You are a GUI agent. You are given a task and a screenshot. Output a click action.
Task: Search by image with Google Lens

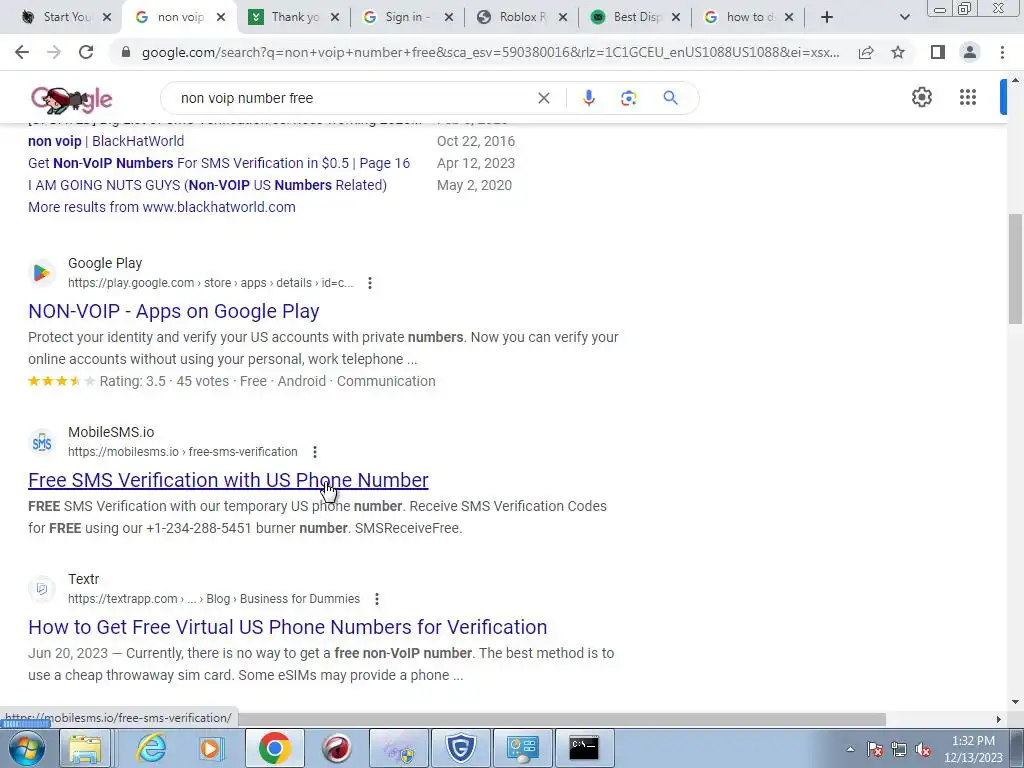point(628,98)
